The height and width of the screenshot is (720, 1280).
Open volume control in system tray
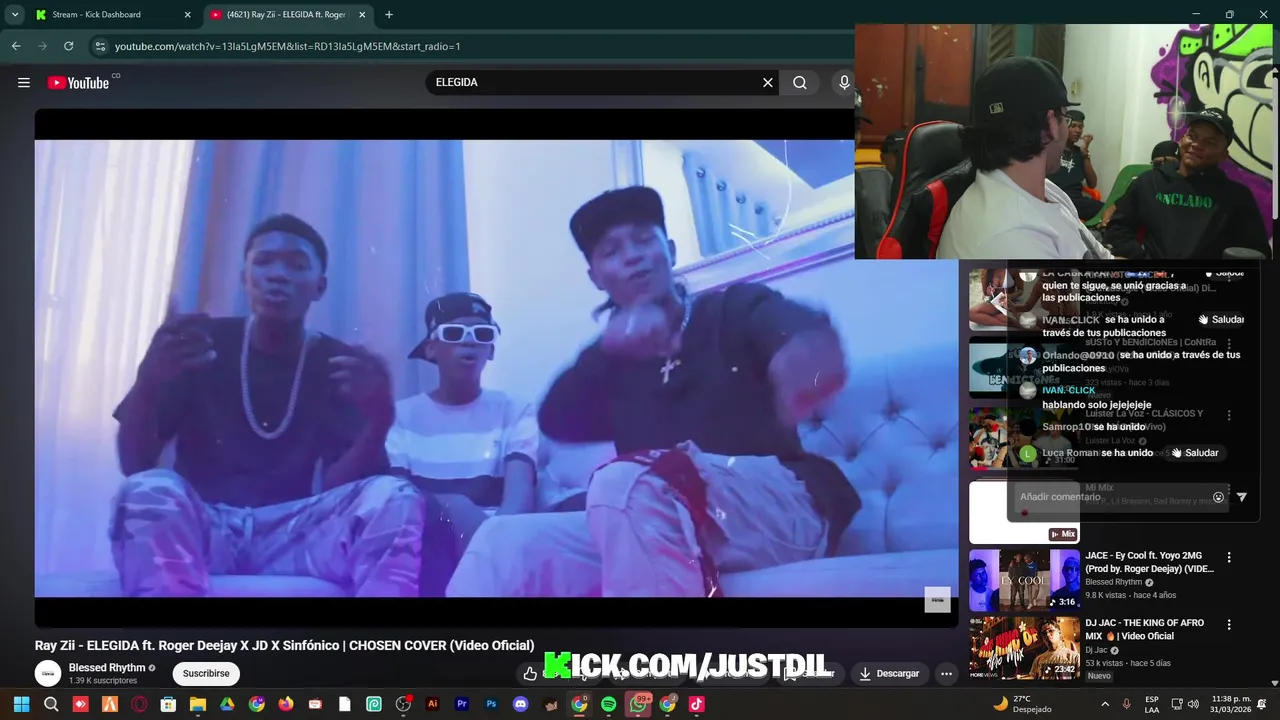[x=1195, y=704]
